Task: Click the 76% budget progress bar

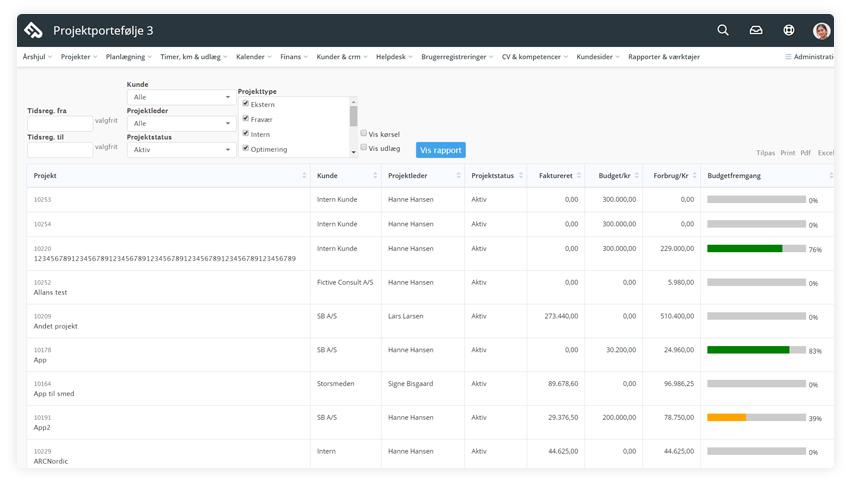Action: (756, 248)
